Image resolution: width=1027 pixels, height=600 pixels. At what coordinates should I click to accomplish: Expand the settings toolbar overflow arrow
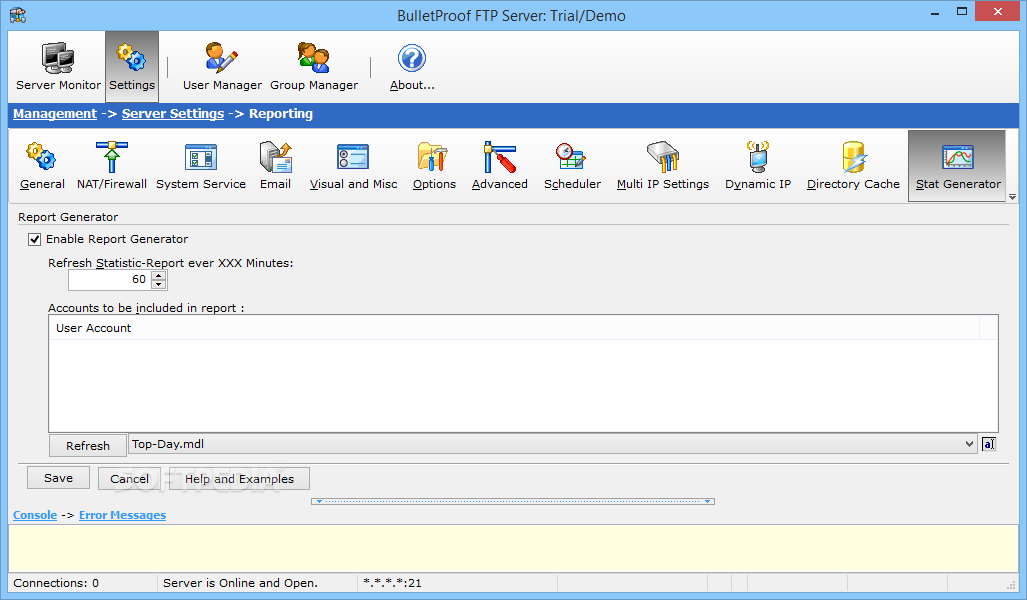(x=1012, y=197)
